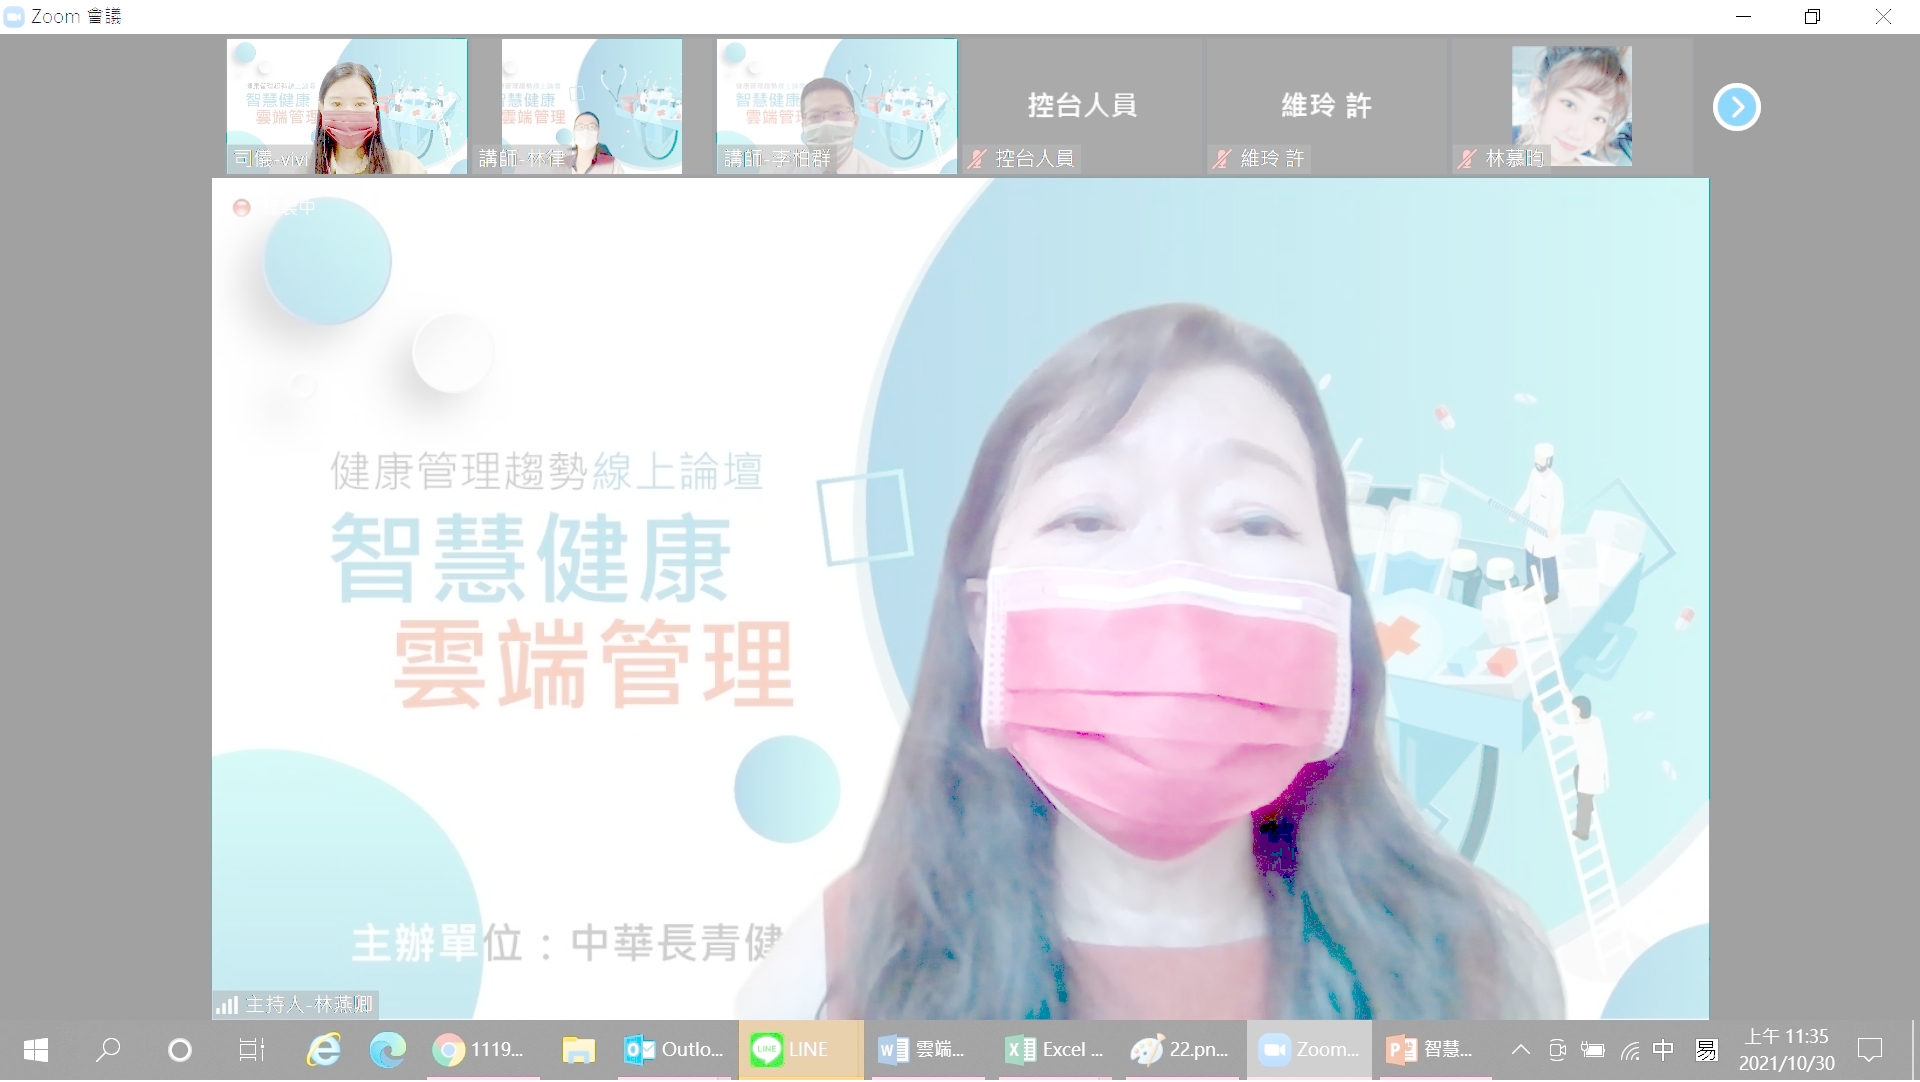Switch to the Zoom meeting window via taskbar
The height and width of the screenshot is (1082, 1920).
1310,1050
